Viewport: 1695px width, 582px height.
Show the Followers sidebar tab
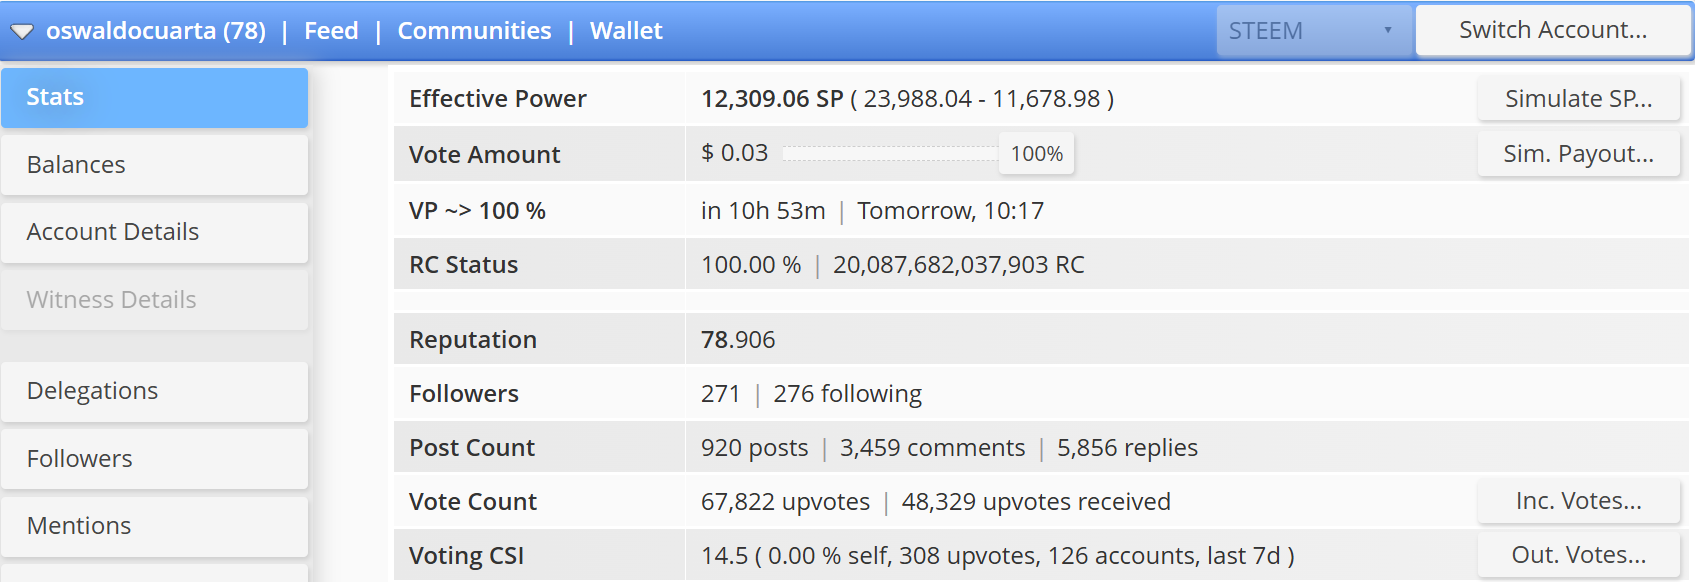pyautogui.click(x=155, y=459)
